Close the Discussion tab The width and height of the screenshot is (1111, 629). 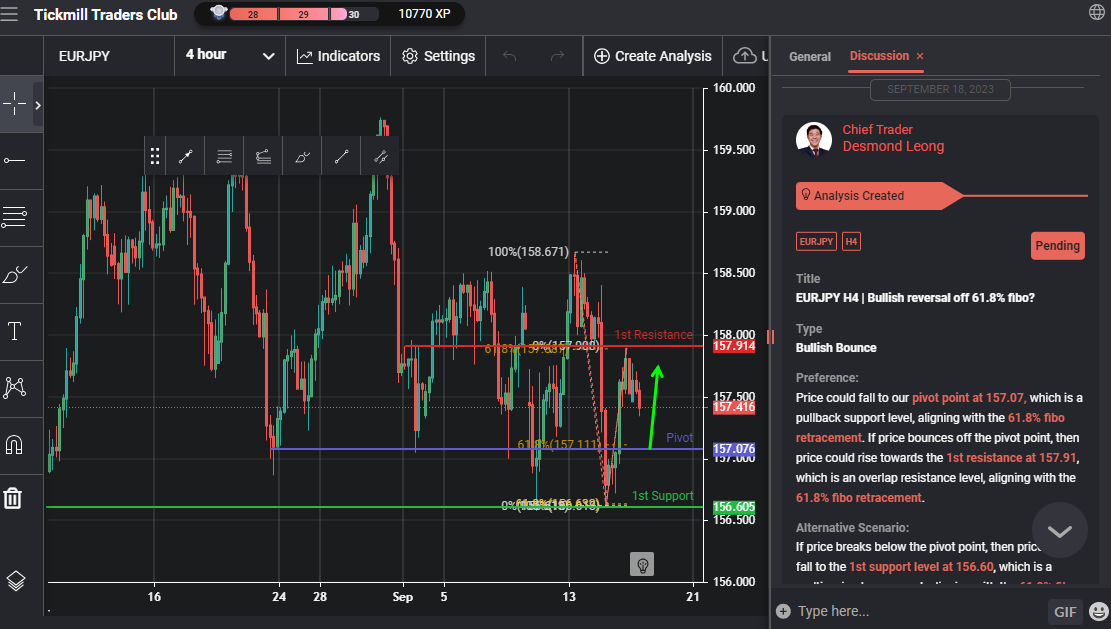click(x=920, y=56)
